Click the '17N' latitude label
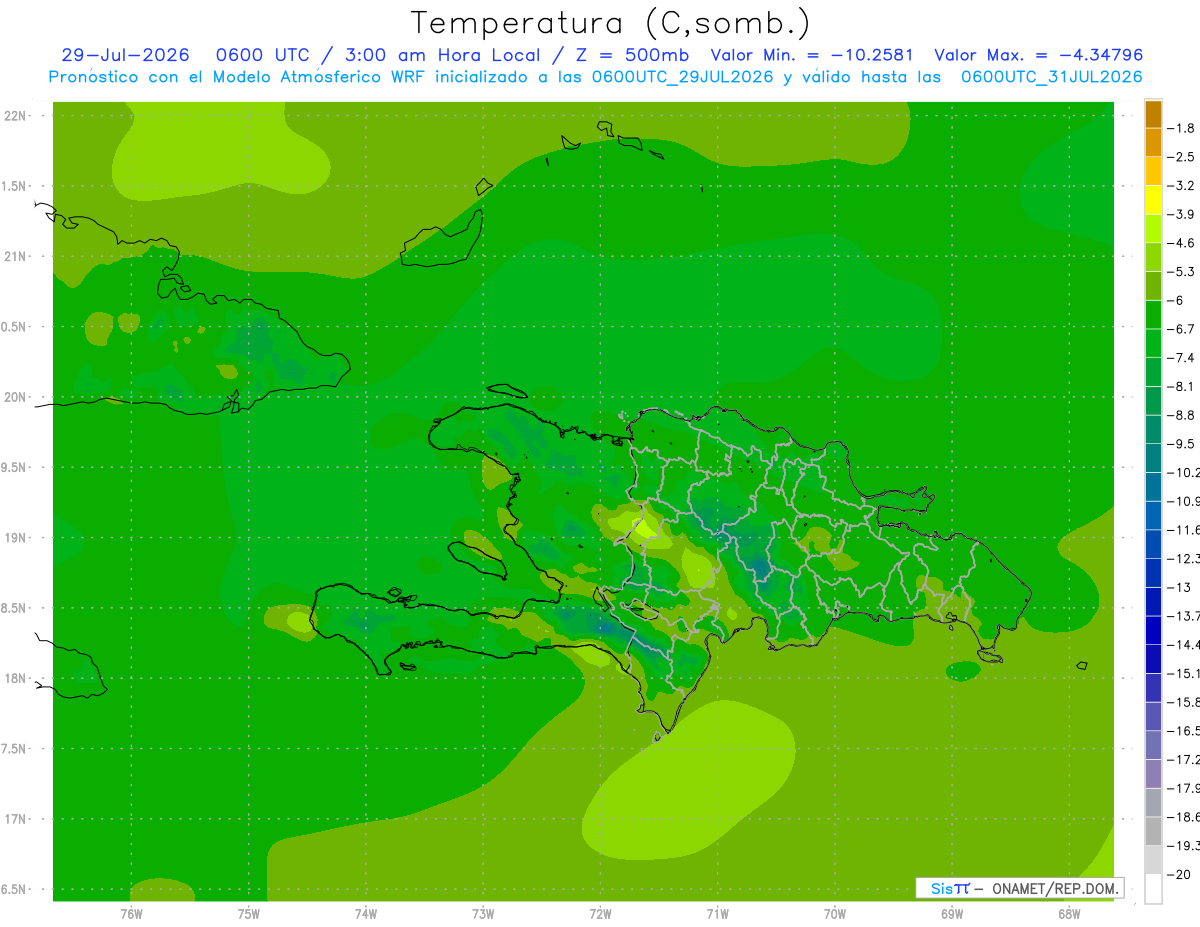The width and height of the screenshot is (1200, 927). [15, 819]
